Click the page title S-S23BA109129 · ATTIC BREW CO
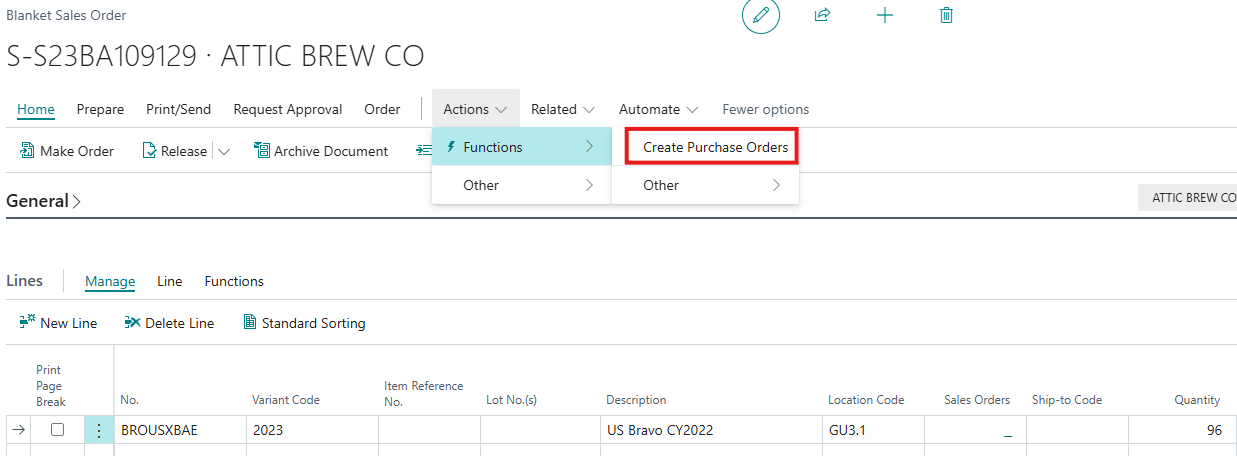The height and width of the screenshot is (456, 1237). [x=215, y=56]
